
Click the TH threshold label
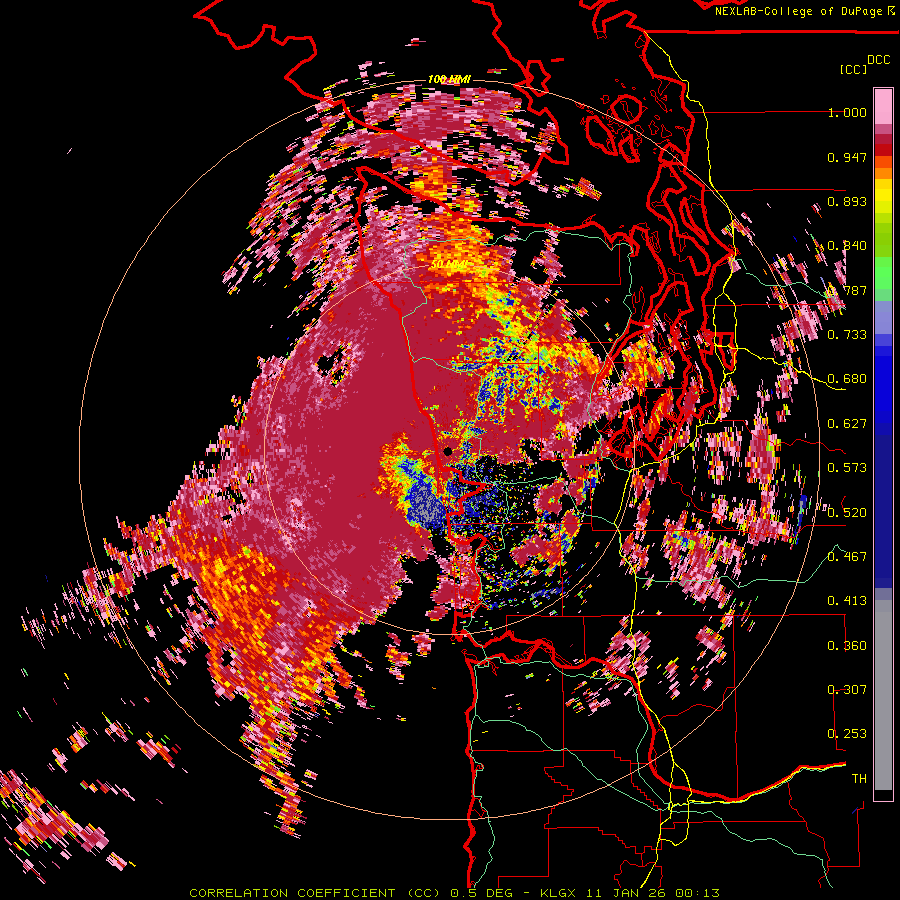859,778
